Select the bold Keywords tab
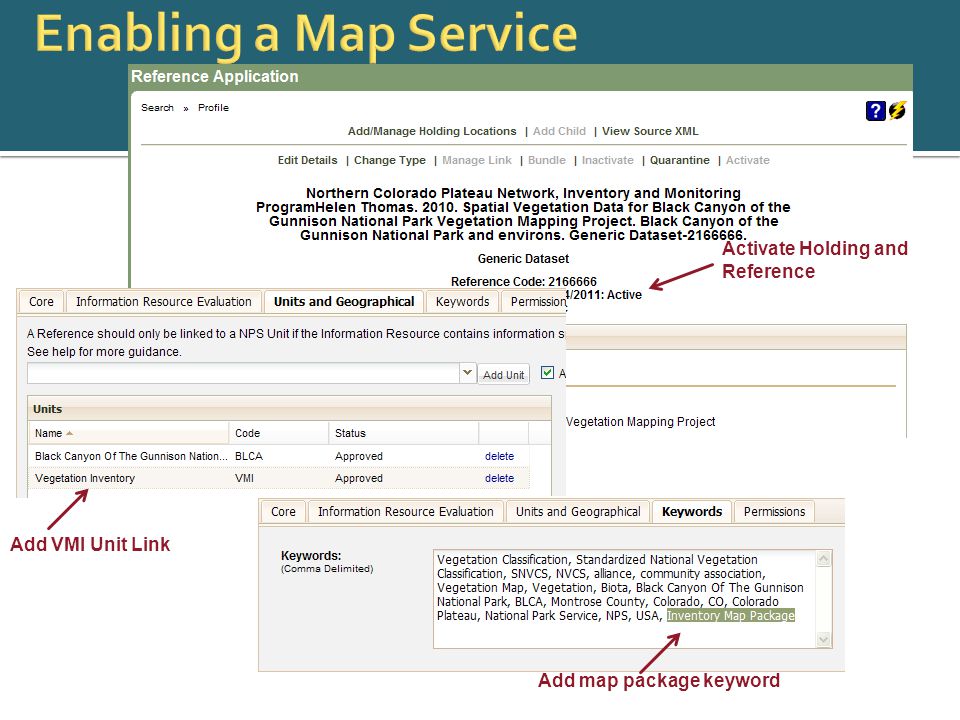 click(692, 512)
